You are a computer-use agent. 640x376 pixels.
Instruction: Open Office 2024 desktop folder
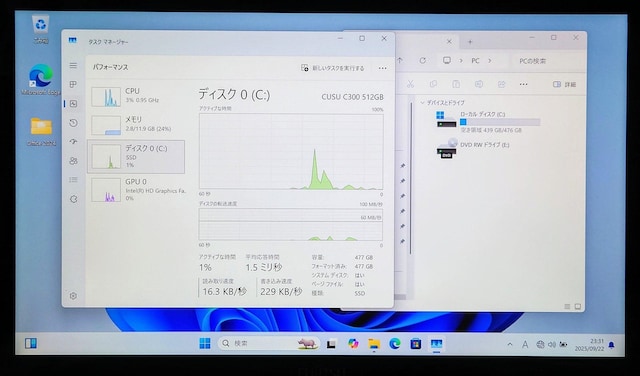pos(41,131)
